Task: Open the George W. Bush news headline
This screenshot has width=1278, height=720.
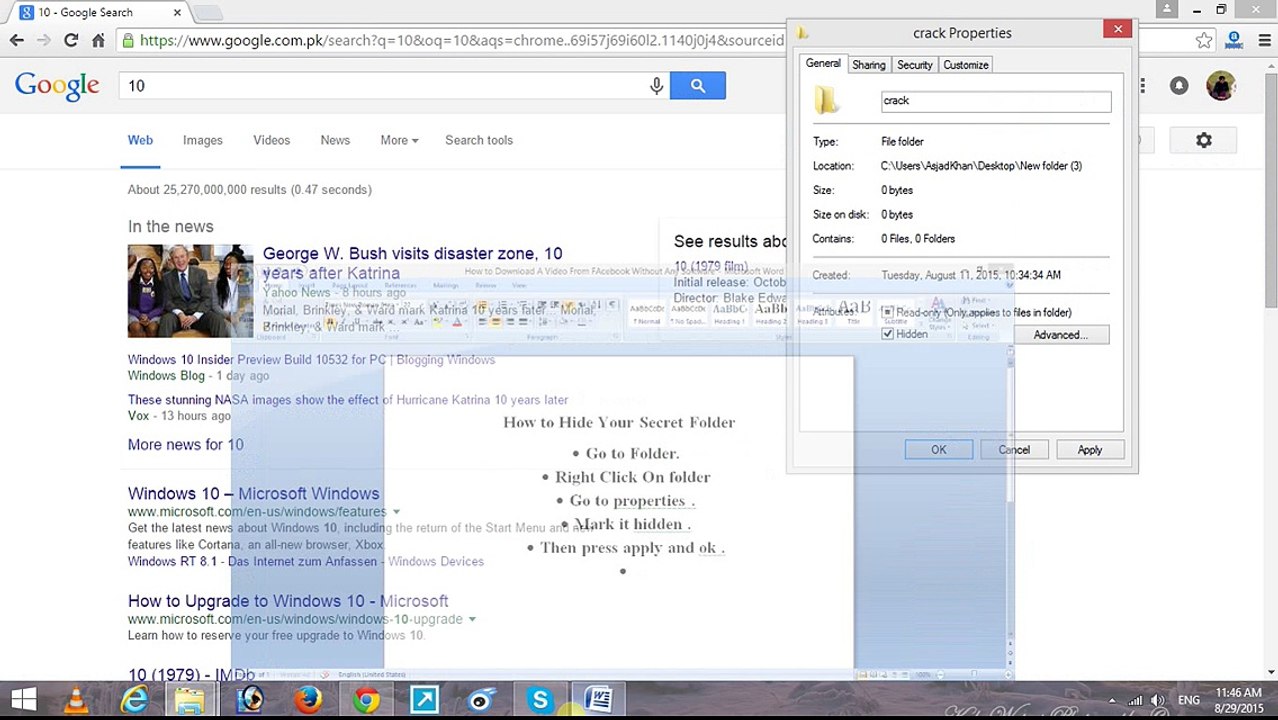Action: pos(412,263)
